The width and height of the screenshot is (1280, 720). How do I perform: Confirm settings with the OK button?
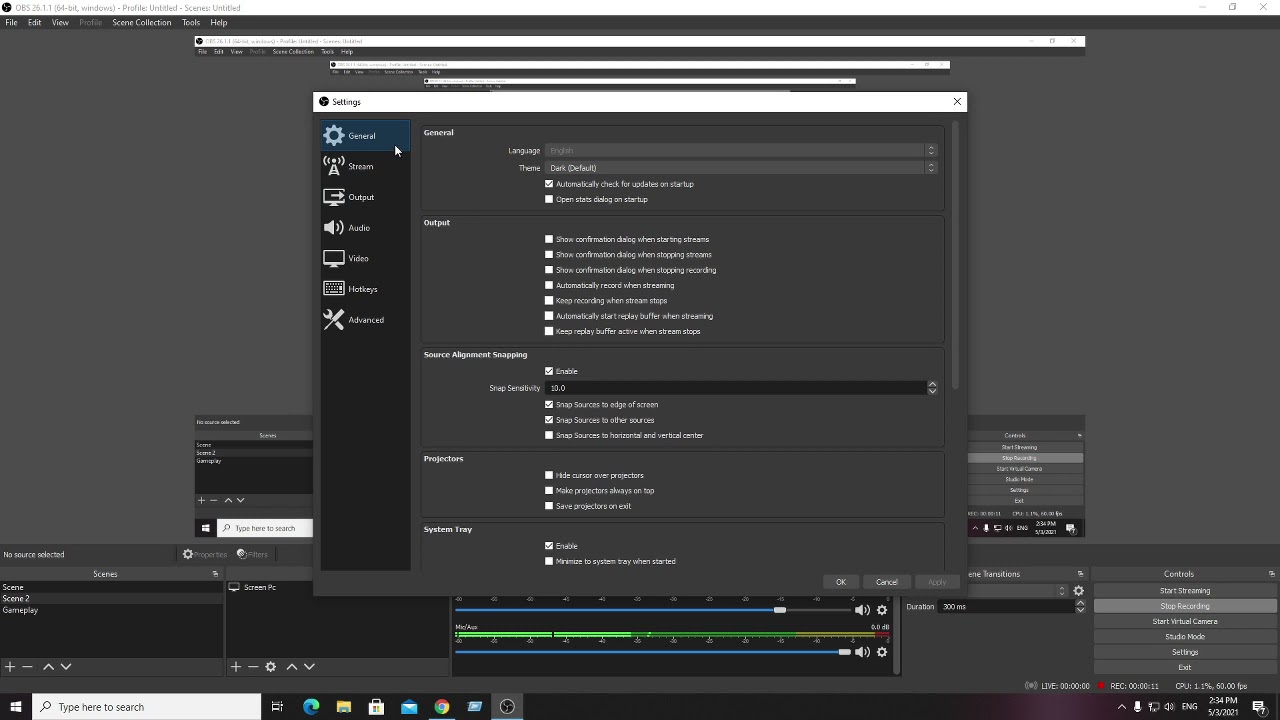[841, 582]
